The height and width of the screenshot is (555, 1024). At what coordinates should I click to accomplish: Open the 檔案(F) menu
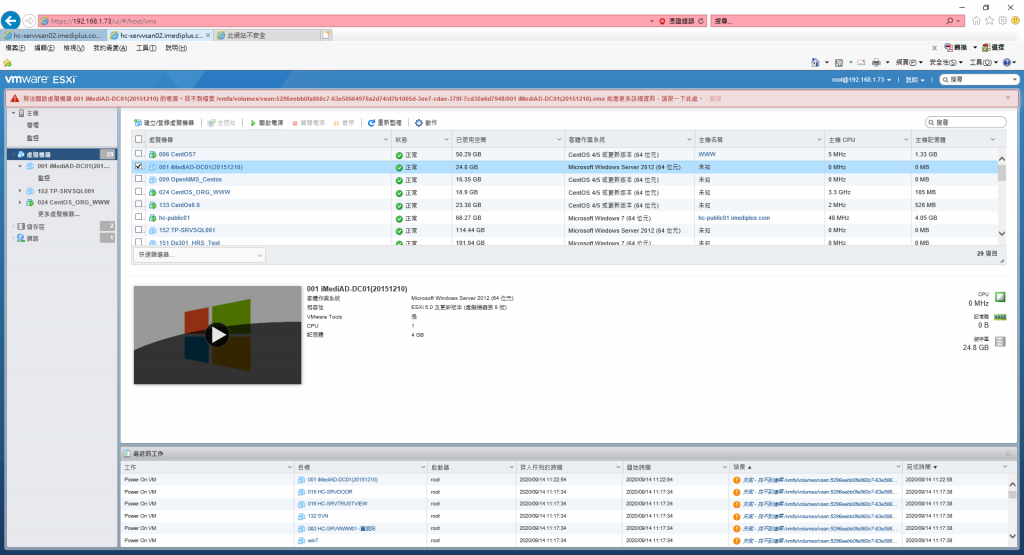(15, 48)
